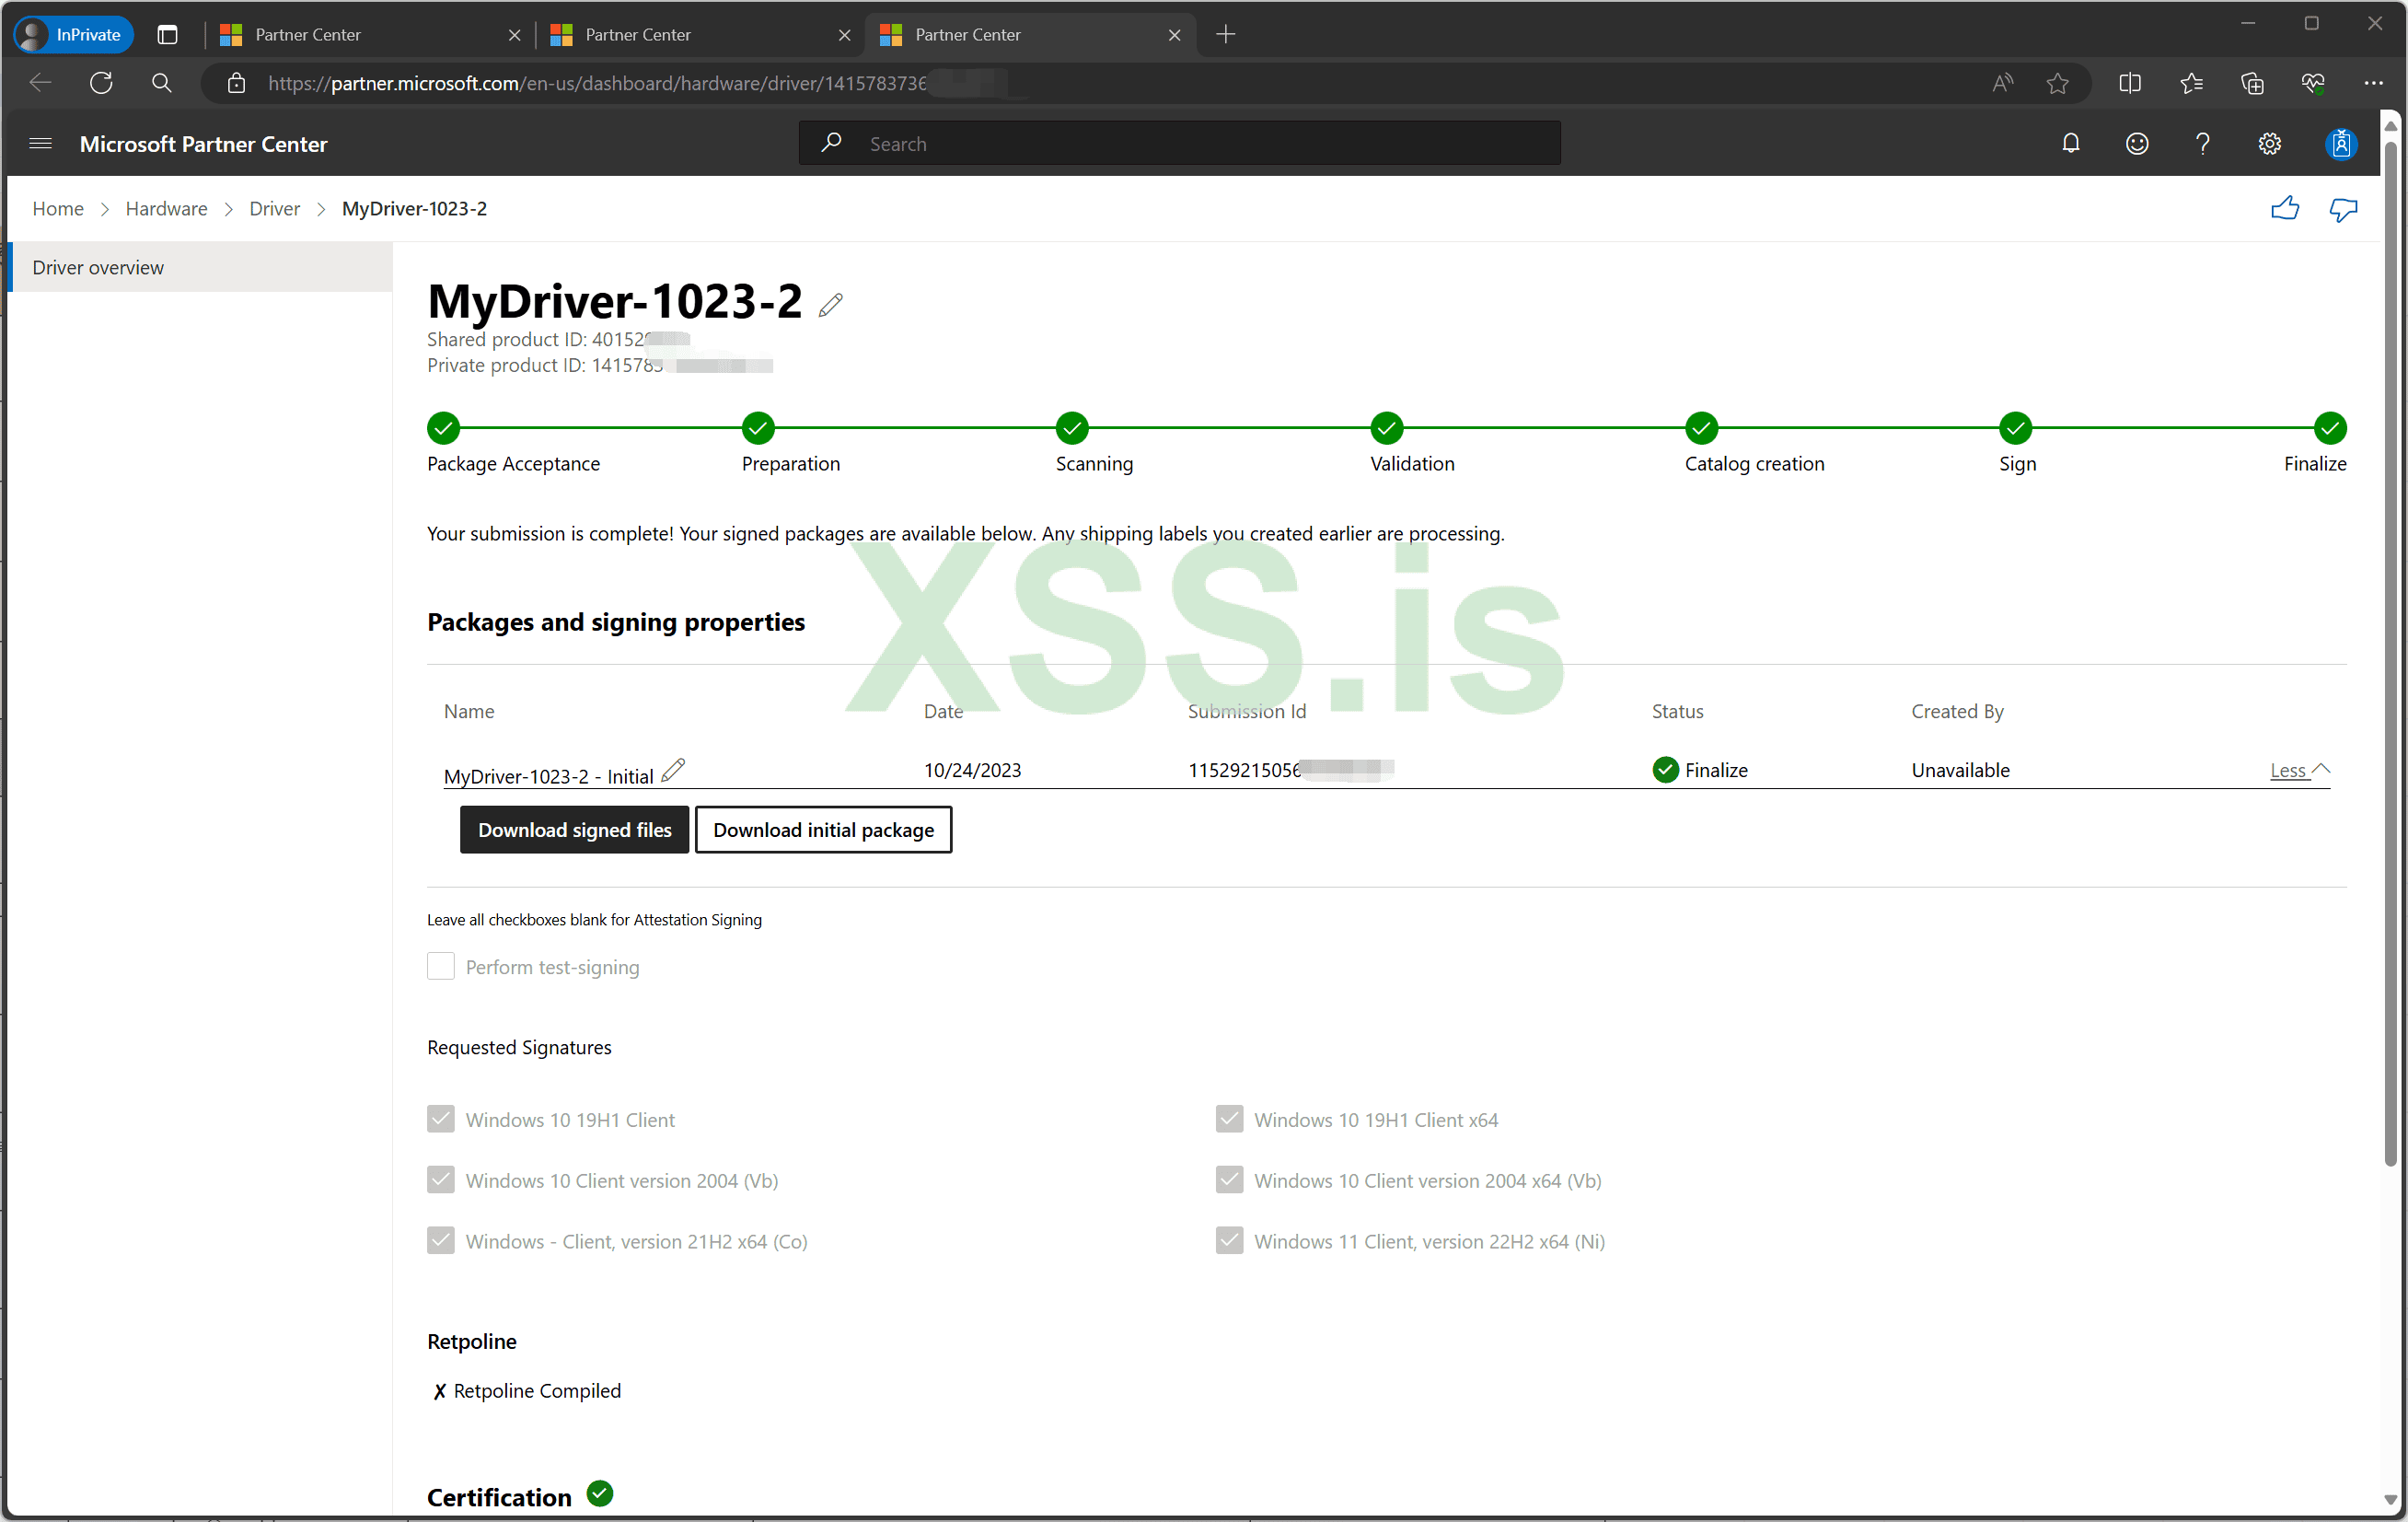
Task: Edit the MyDriver-1023-2 title pencil icon
Action: pyautogui.click(x=830, y=304)
